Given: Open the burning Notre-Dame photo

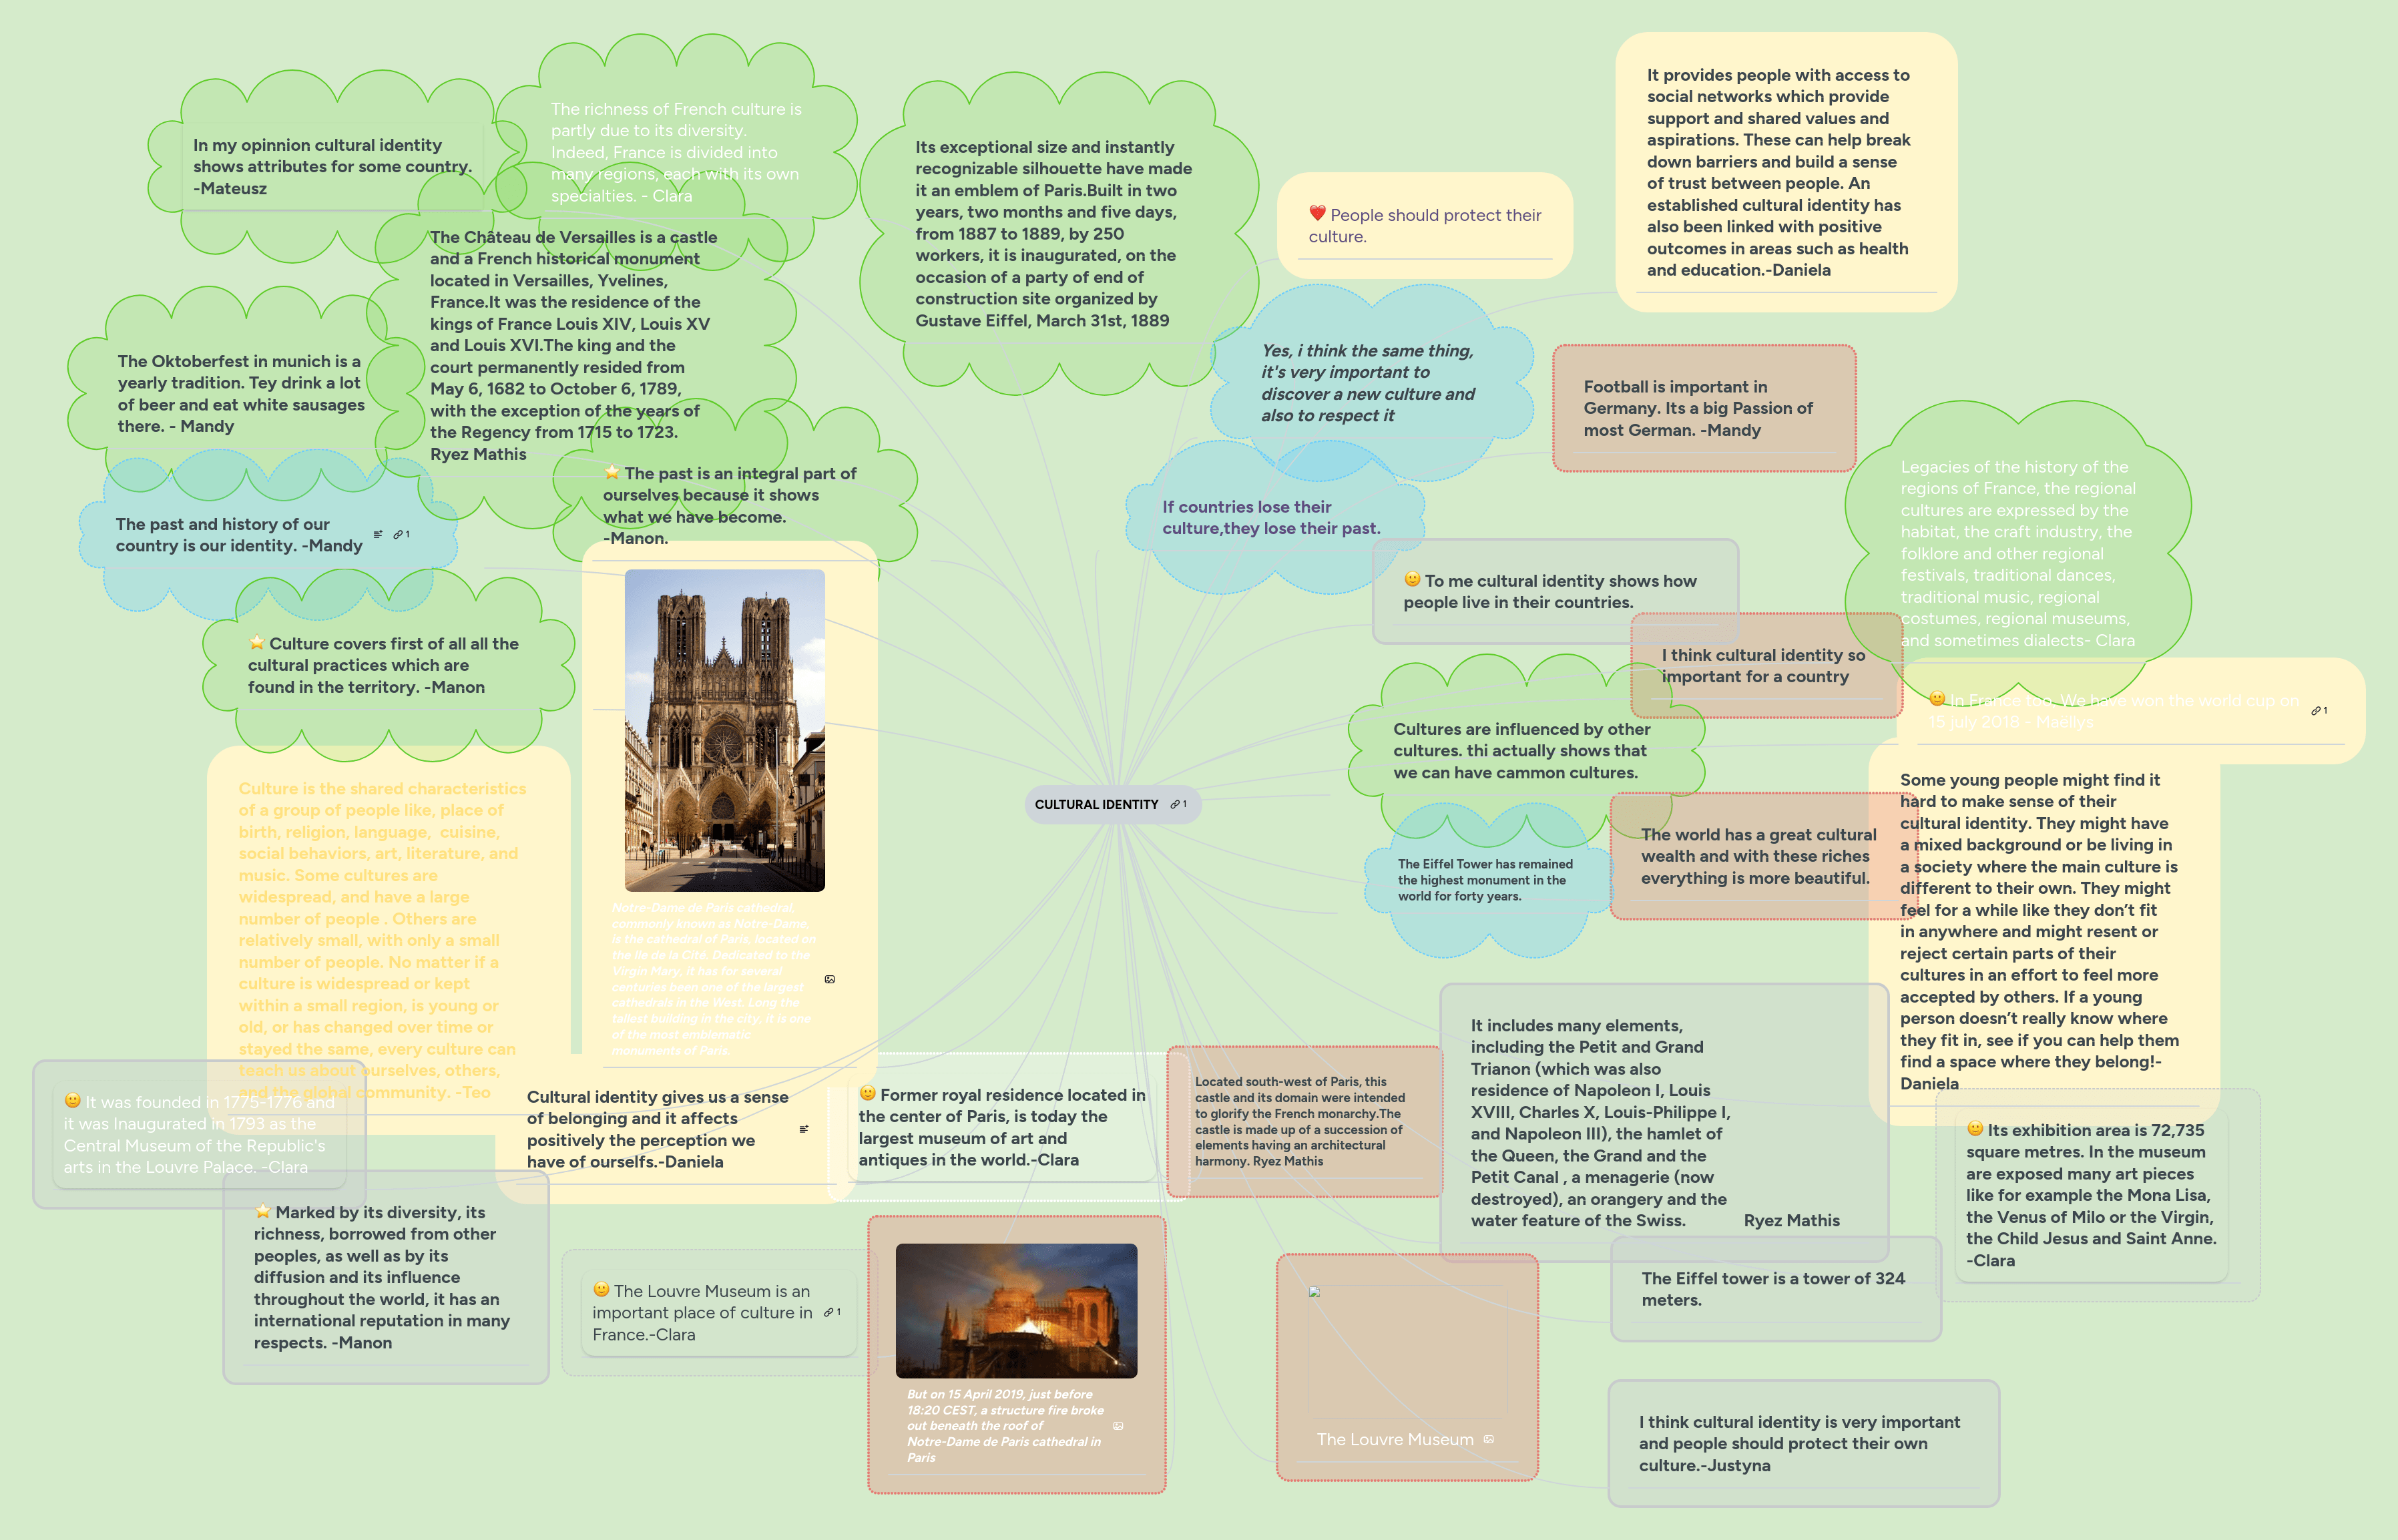Looking at the screenshot, I should click(x=1019, y=1310).
